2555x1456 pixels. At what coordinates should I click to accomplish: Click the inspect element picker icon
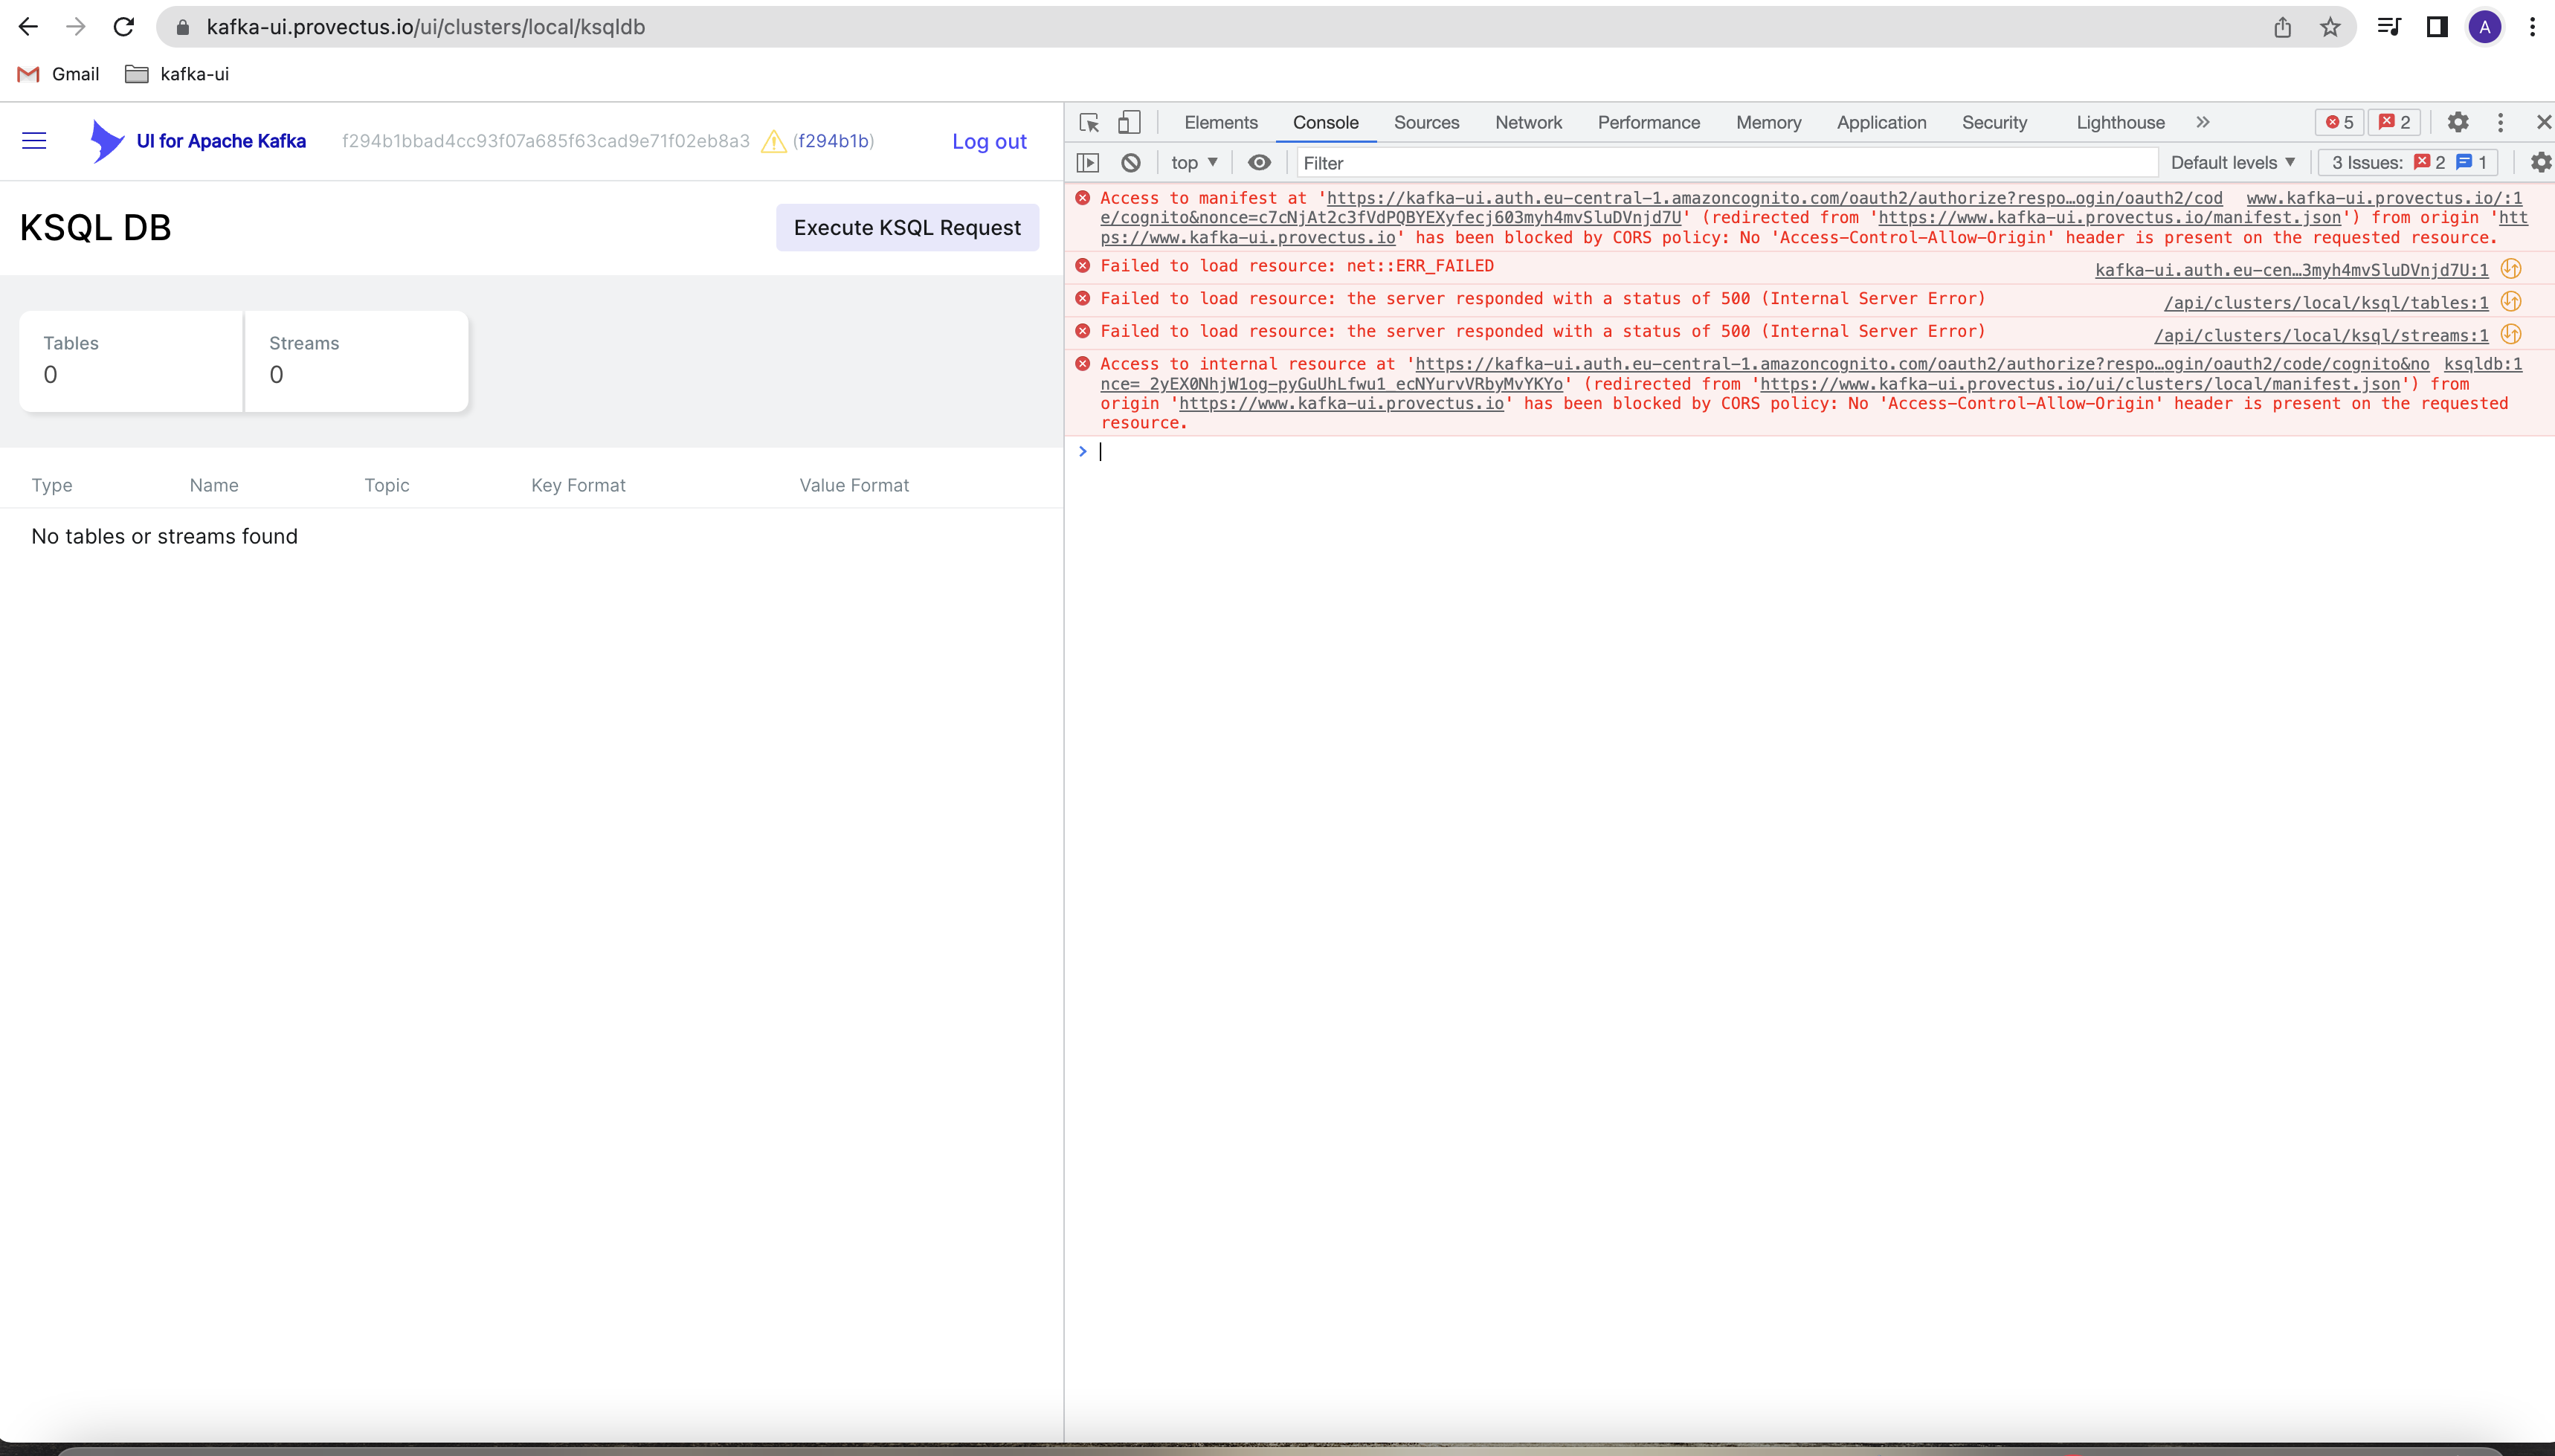[x=1089, y=123]
